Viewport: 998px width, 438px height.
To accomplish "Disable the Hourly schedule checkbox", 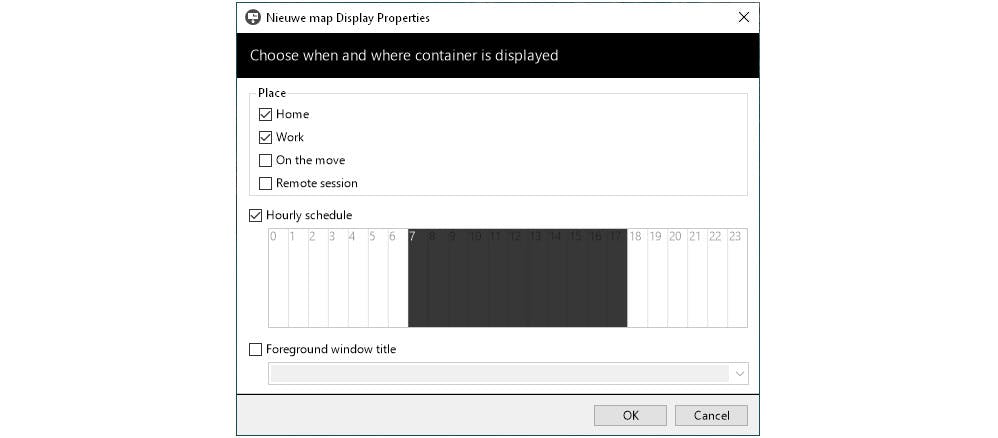I will tap(256, 215).
